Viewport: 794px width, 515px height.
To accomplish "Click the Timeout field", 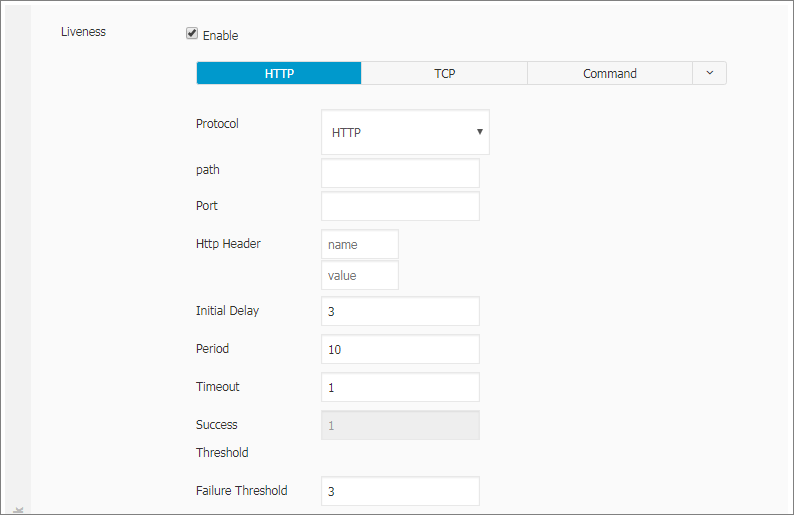I will click(x=400, y=387).
